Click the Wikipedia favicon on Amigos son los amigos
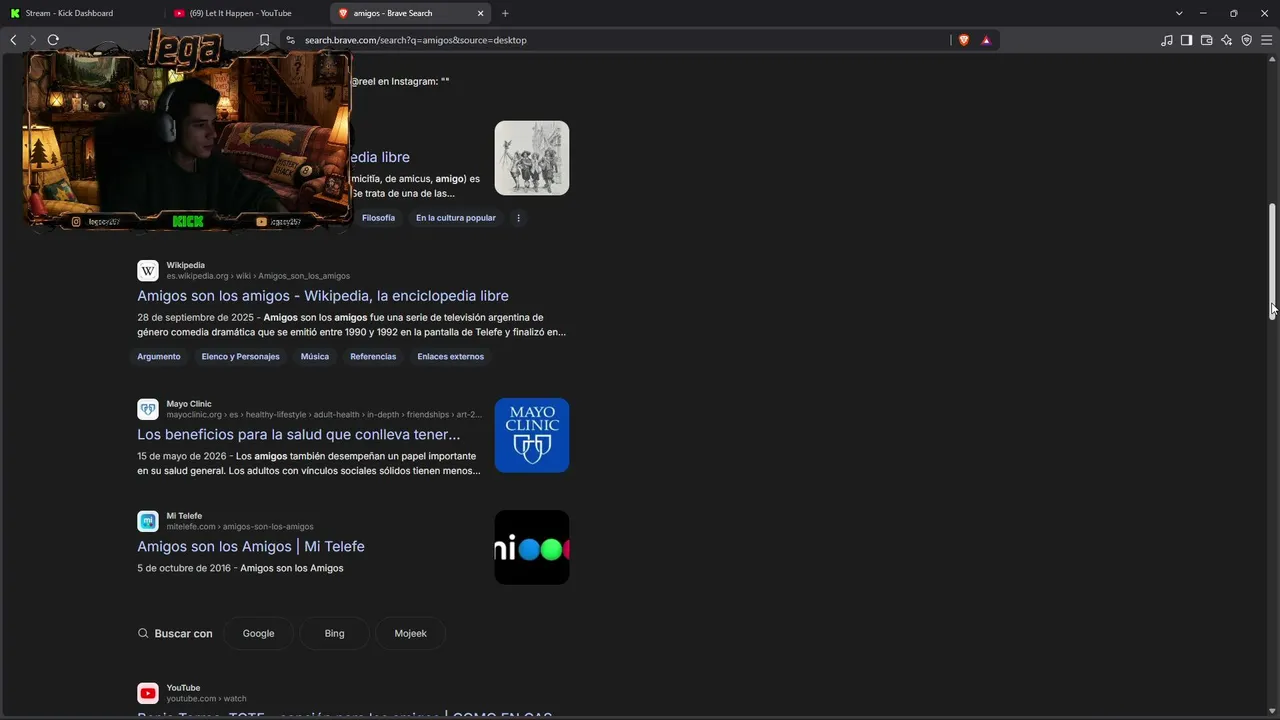The image size is (1280, 720). click(x=148, y=271)
